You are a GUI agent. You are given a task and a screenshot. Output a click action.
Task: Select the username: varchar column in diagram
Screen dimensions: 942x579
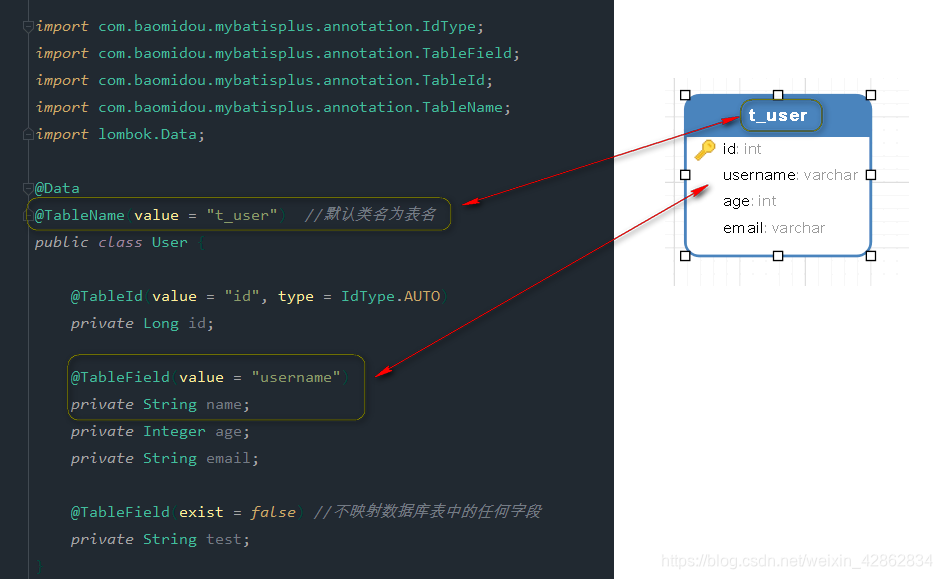point(791,175)
